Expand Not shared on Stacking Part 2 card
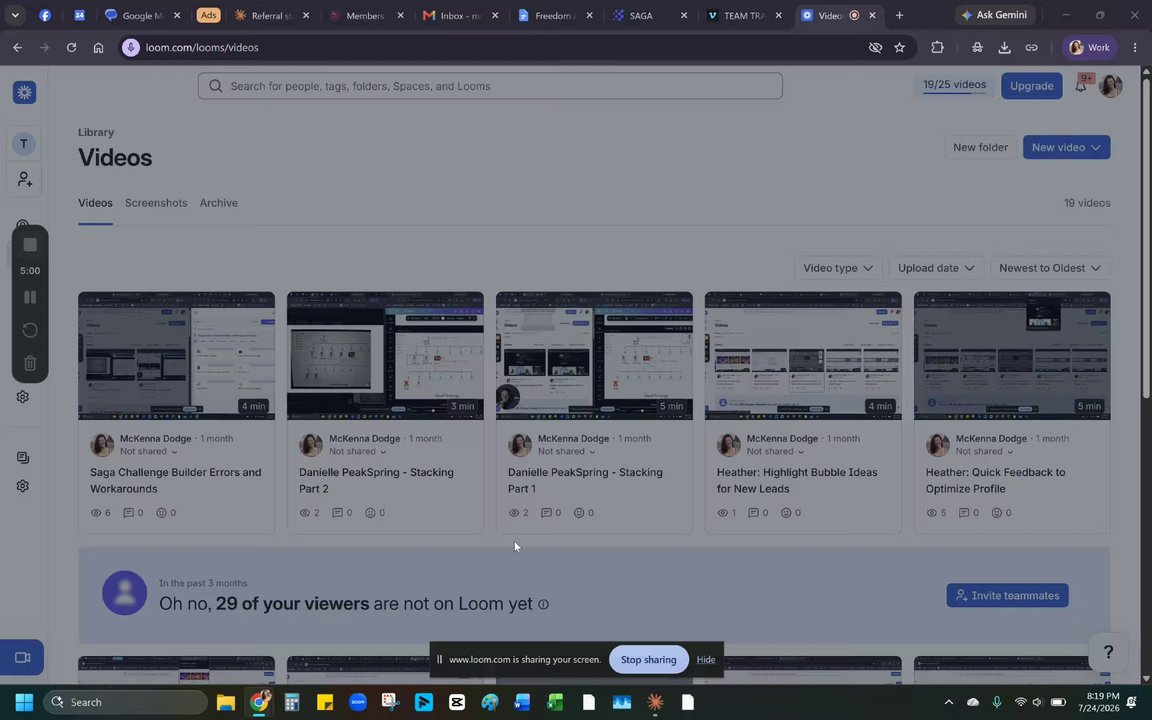Screen dimensions: 1152x720 [358, 452]
